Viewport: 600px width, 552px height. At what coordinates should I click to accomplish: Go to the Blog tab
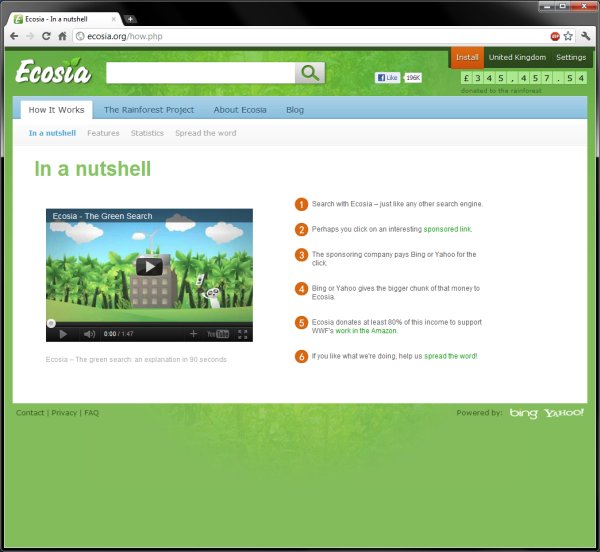(x=295, y=110)
